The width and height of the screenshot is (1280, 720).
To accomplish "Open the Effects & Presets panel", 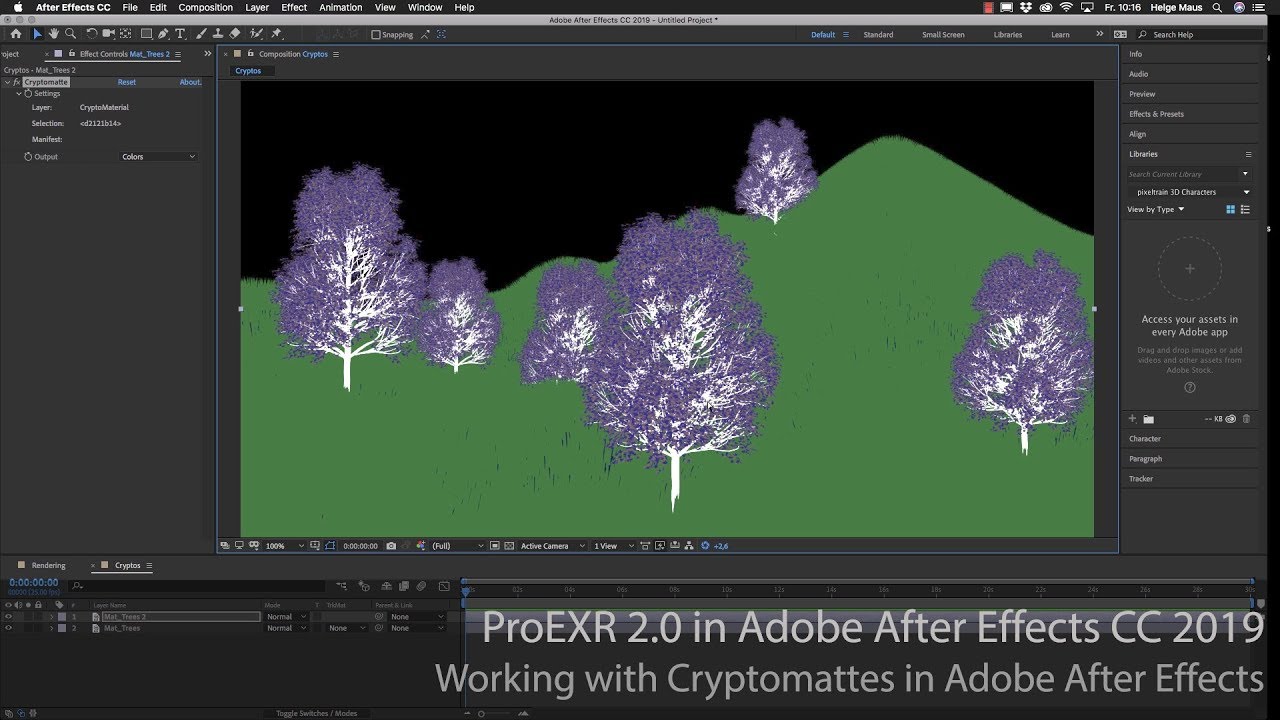I will click(1156, 114).
